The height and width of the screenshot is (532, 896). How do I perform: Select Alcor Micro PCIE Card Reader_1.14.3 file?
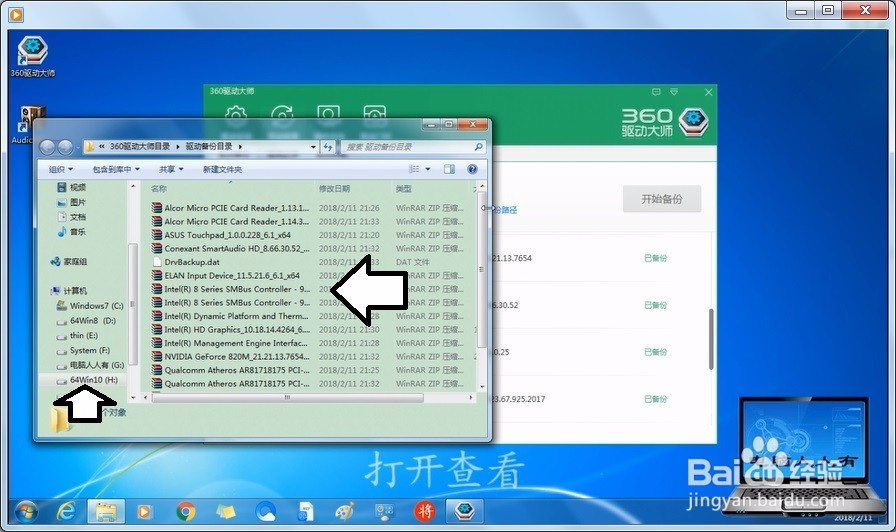(x=230, y=221)
